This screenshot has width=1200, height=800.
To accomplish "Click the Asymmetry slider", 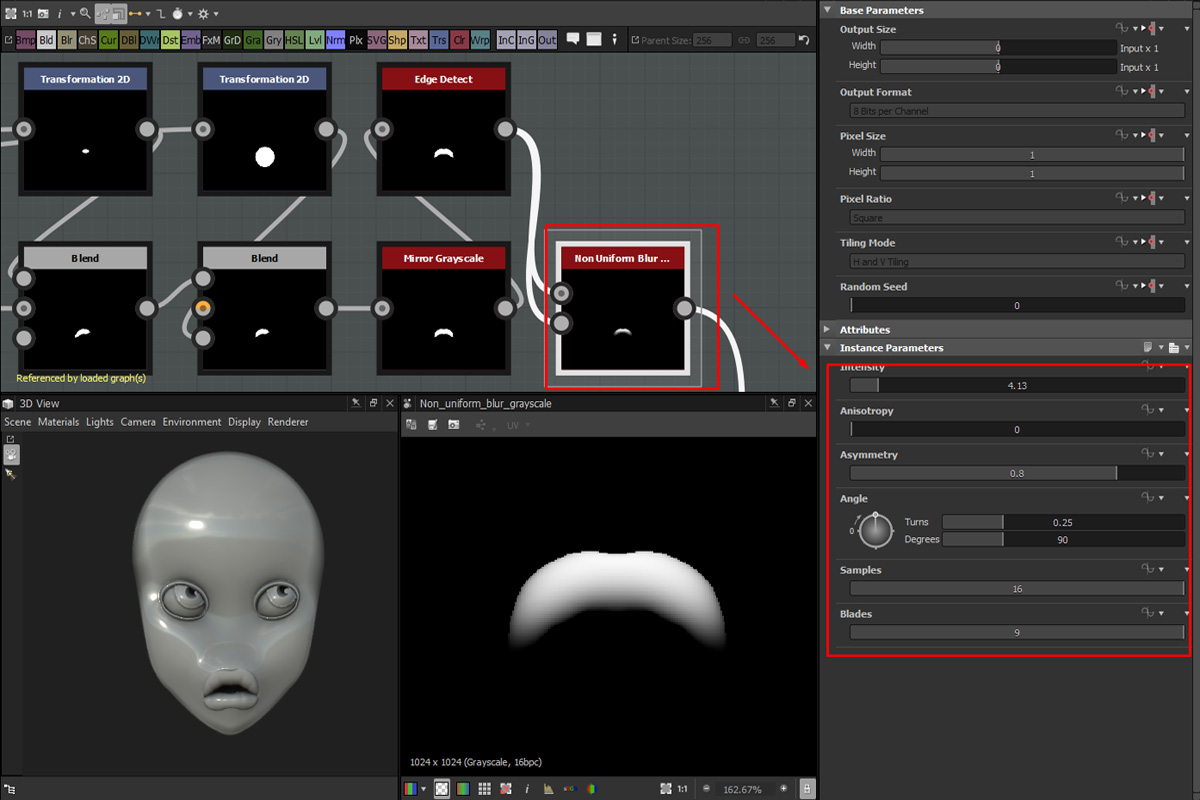I will click(1016, 473).
